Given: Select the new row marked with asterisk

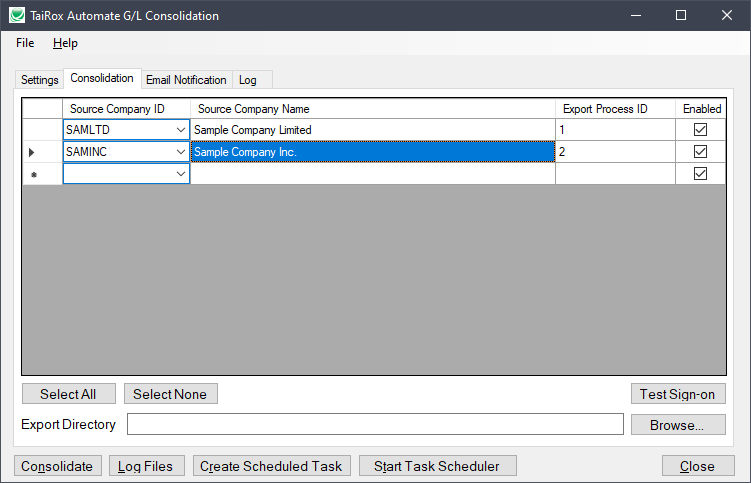Looking at the screenshot, I should coord(42,174).
